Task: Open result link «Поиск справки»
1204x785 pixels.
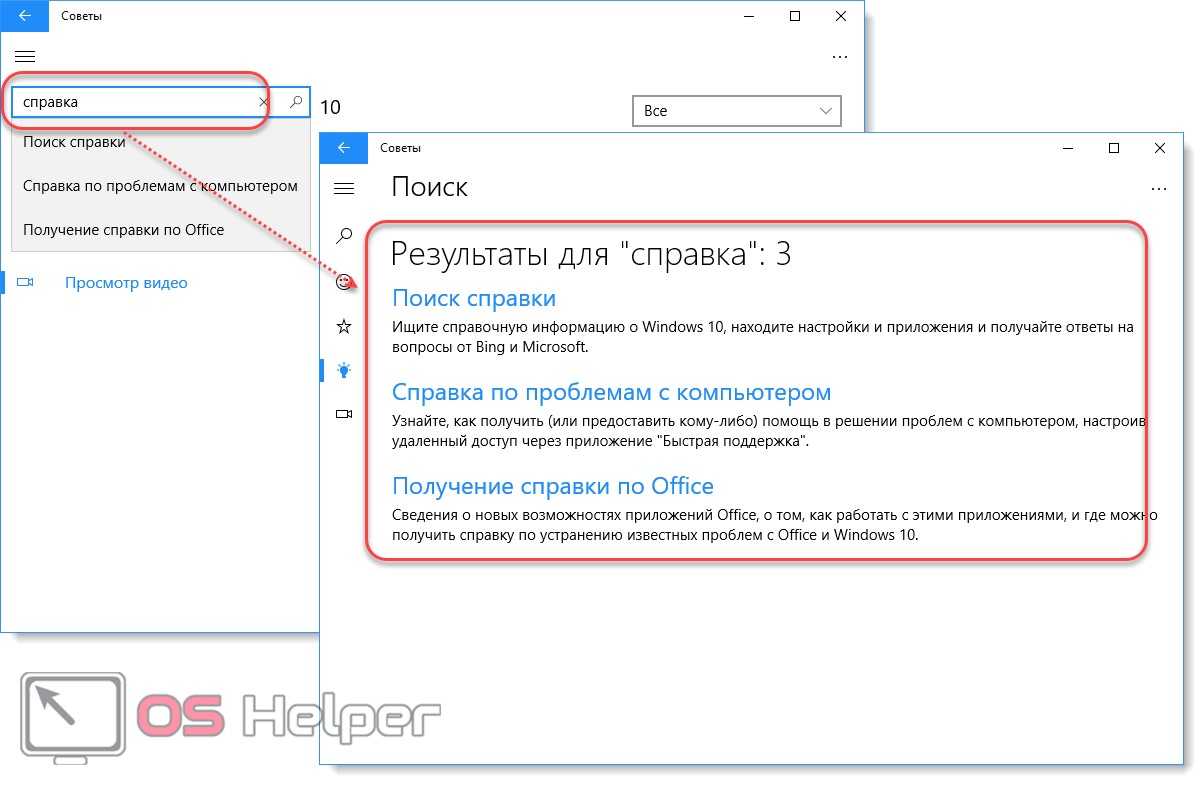Action: [474, 298]
